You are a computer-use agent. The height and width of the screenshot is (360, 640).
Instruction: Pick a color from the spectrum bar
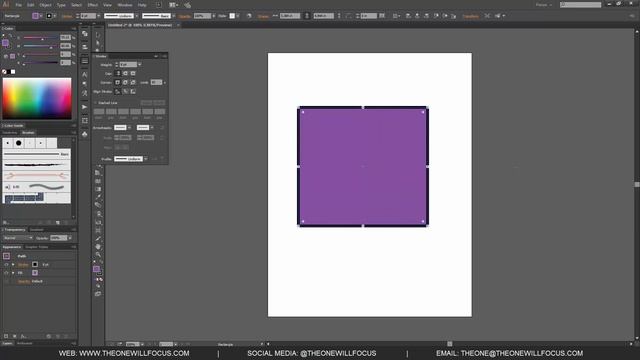(x=37, y=98)
